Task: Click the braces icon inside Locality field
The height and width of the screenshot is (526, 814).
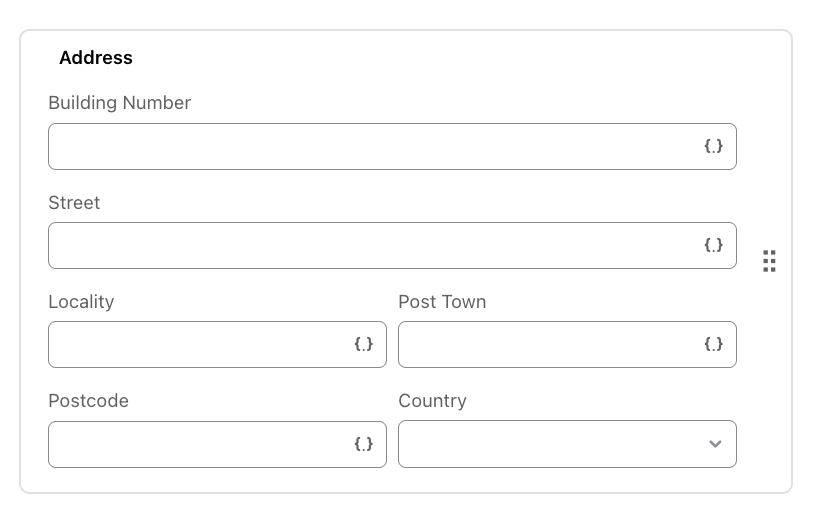Action: pos(363,344)
